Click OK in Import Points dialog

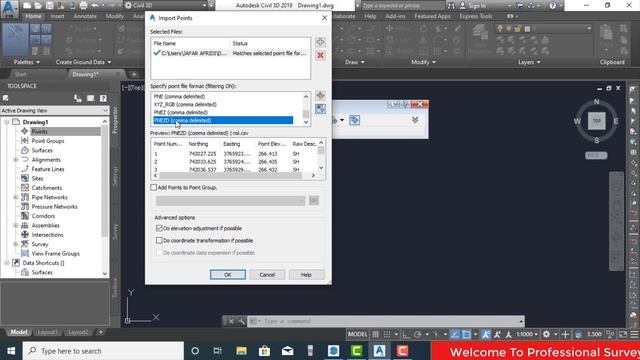[228, 275]
